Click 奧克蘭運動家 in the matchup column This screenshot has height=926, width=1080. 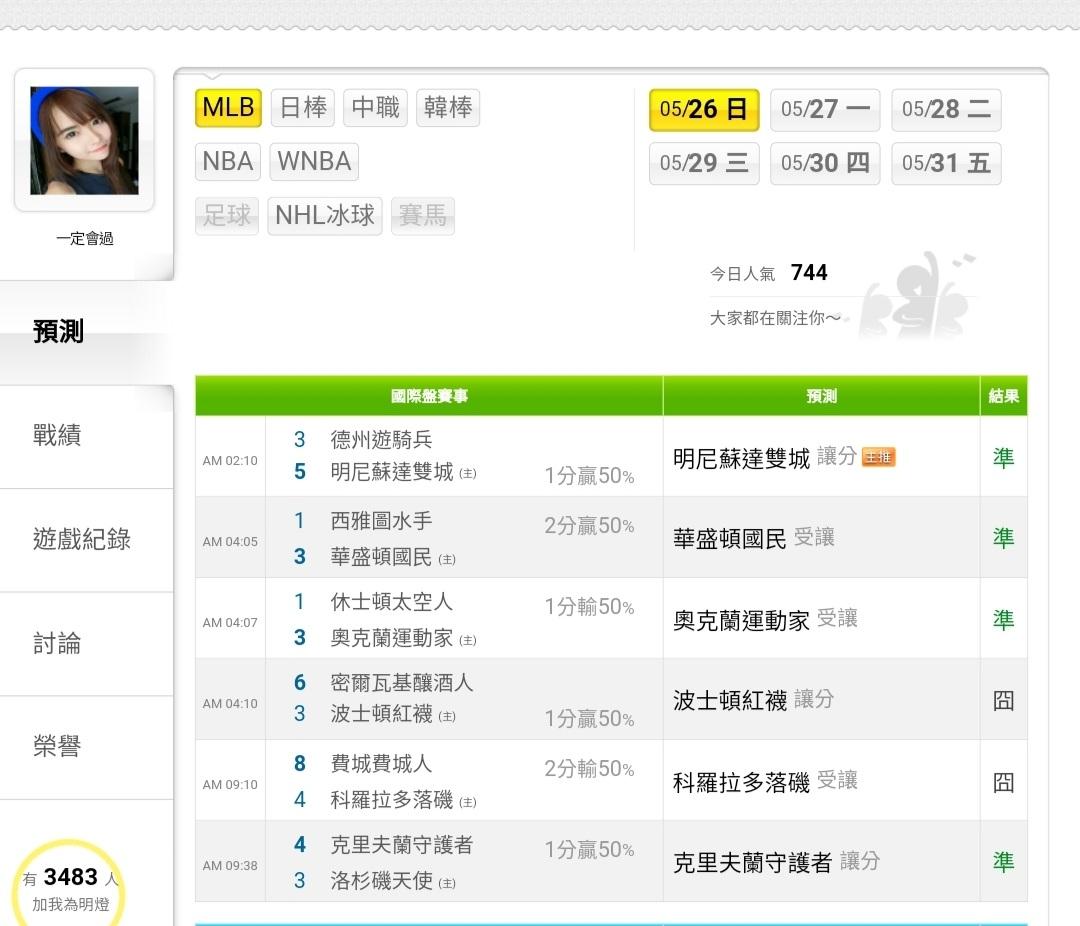click(x=392, y=638)
